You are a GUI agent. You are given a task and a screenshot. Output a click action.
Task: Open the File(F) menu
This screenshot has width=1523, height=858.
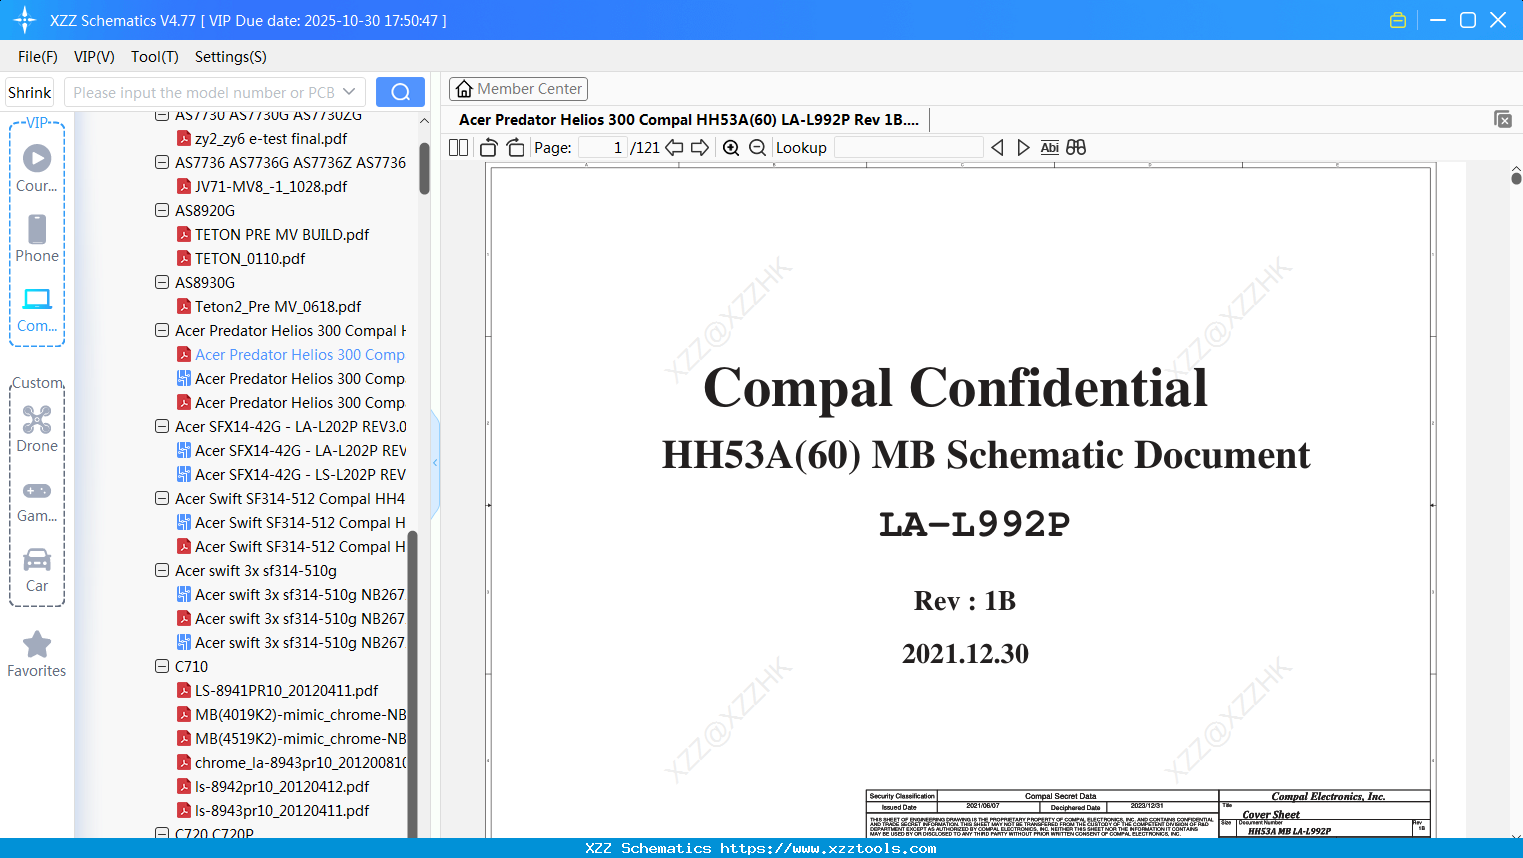coord(38,57)
